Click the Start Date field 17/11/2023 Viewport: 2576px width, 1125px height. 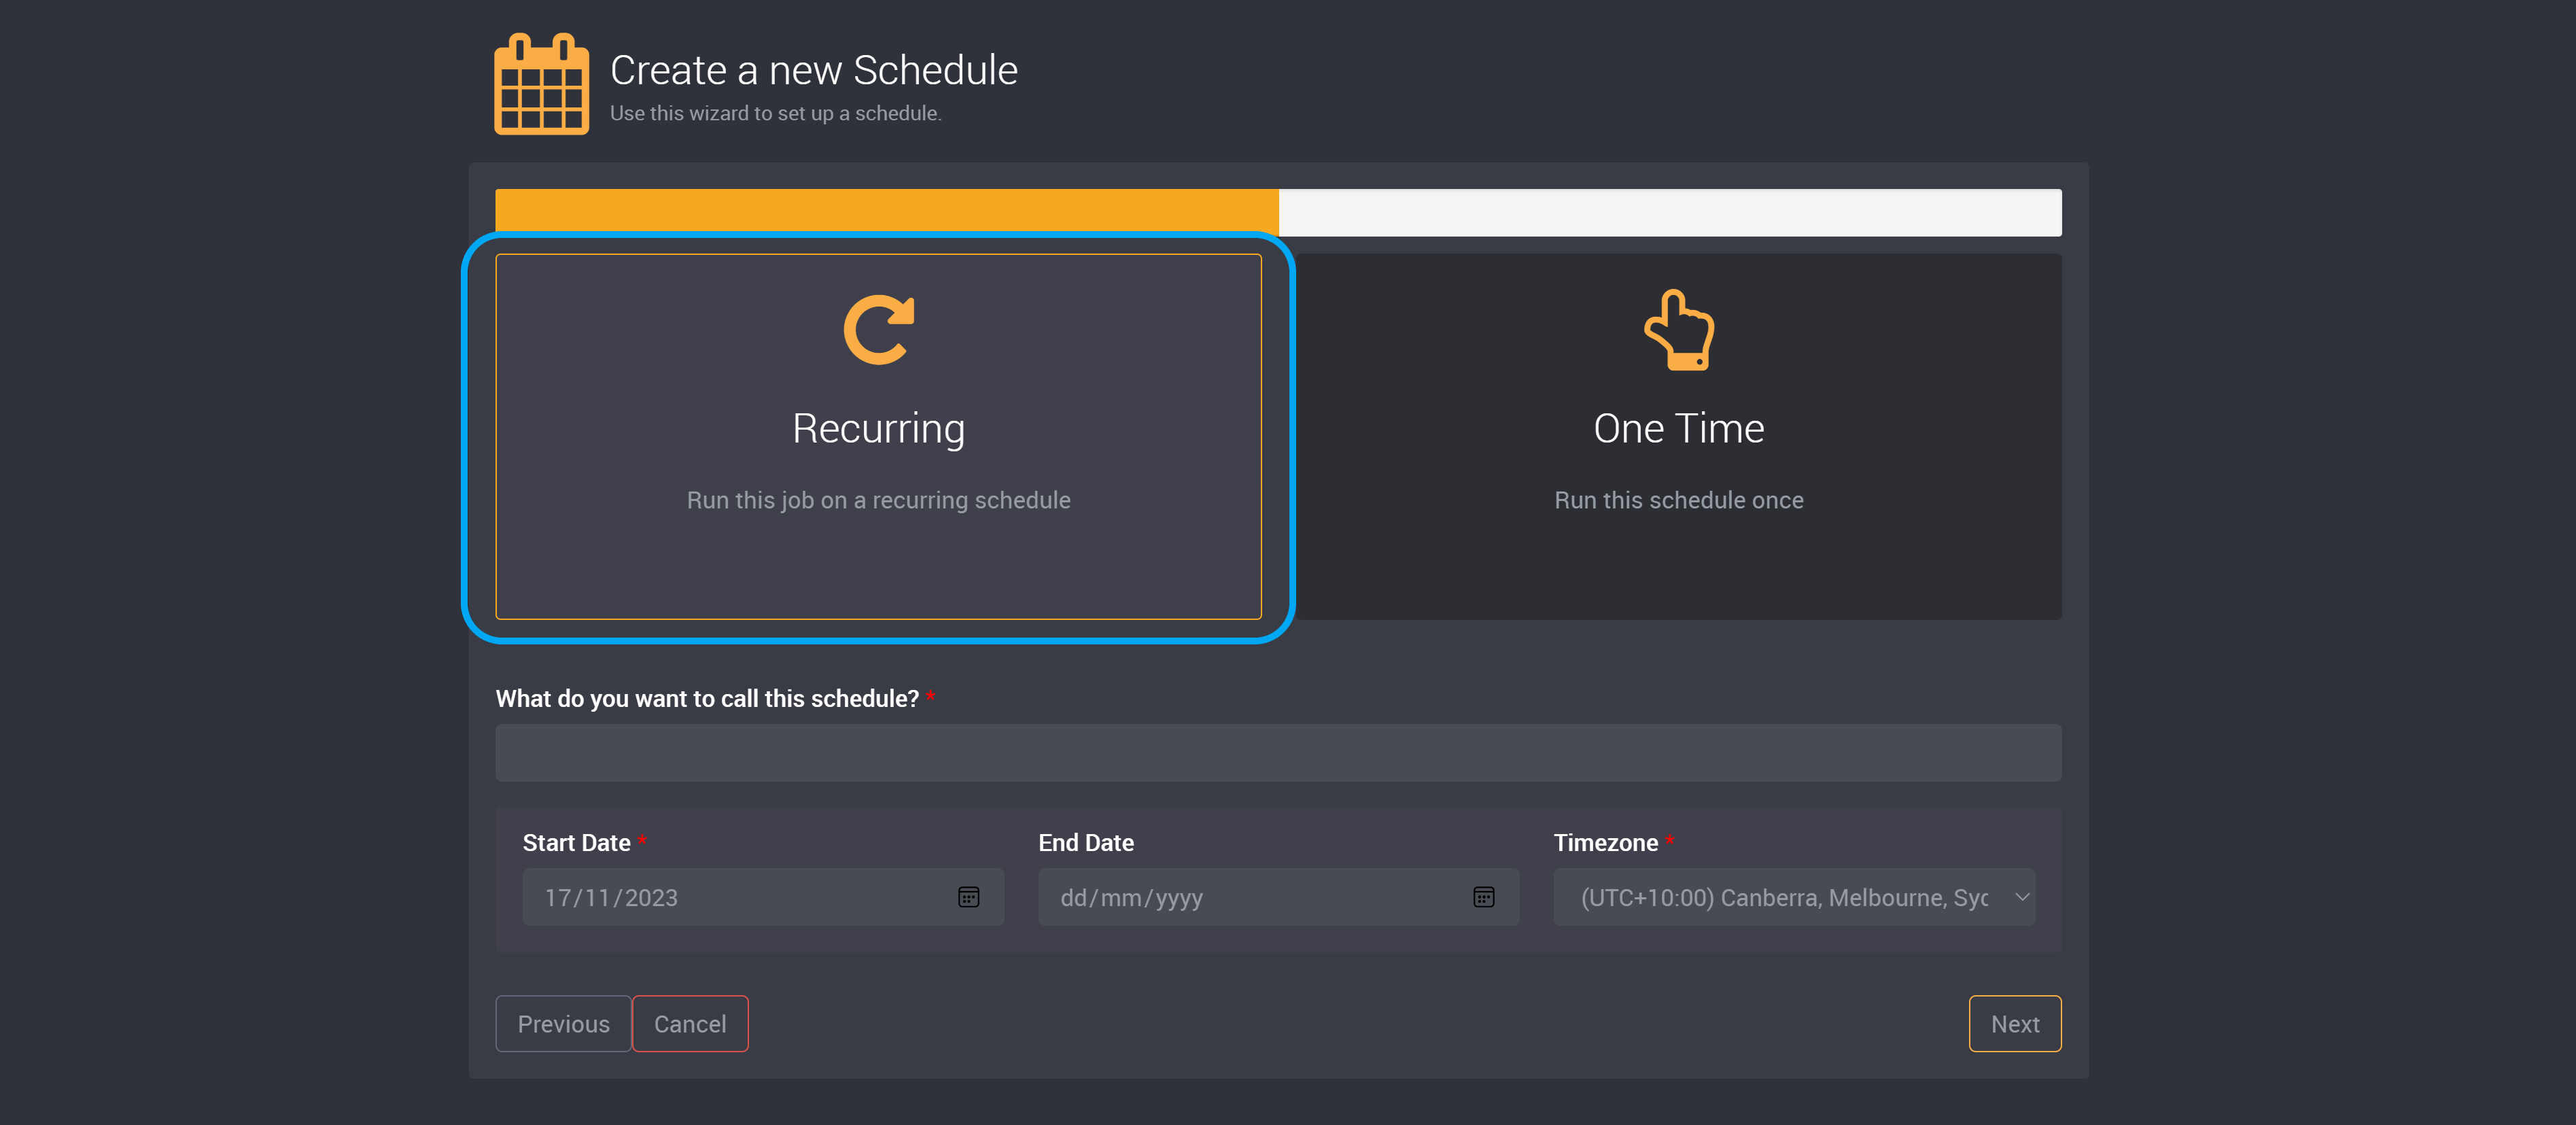[763, 897]
